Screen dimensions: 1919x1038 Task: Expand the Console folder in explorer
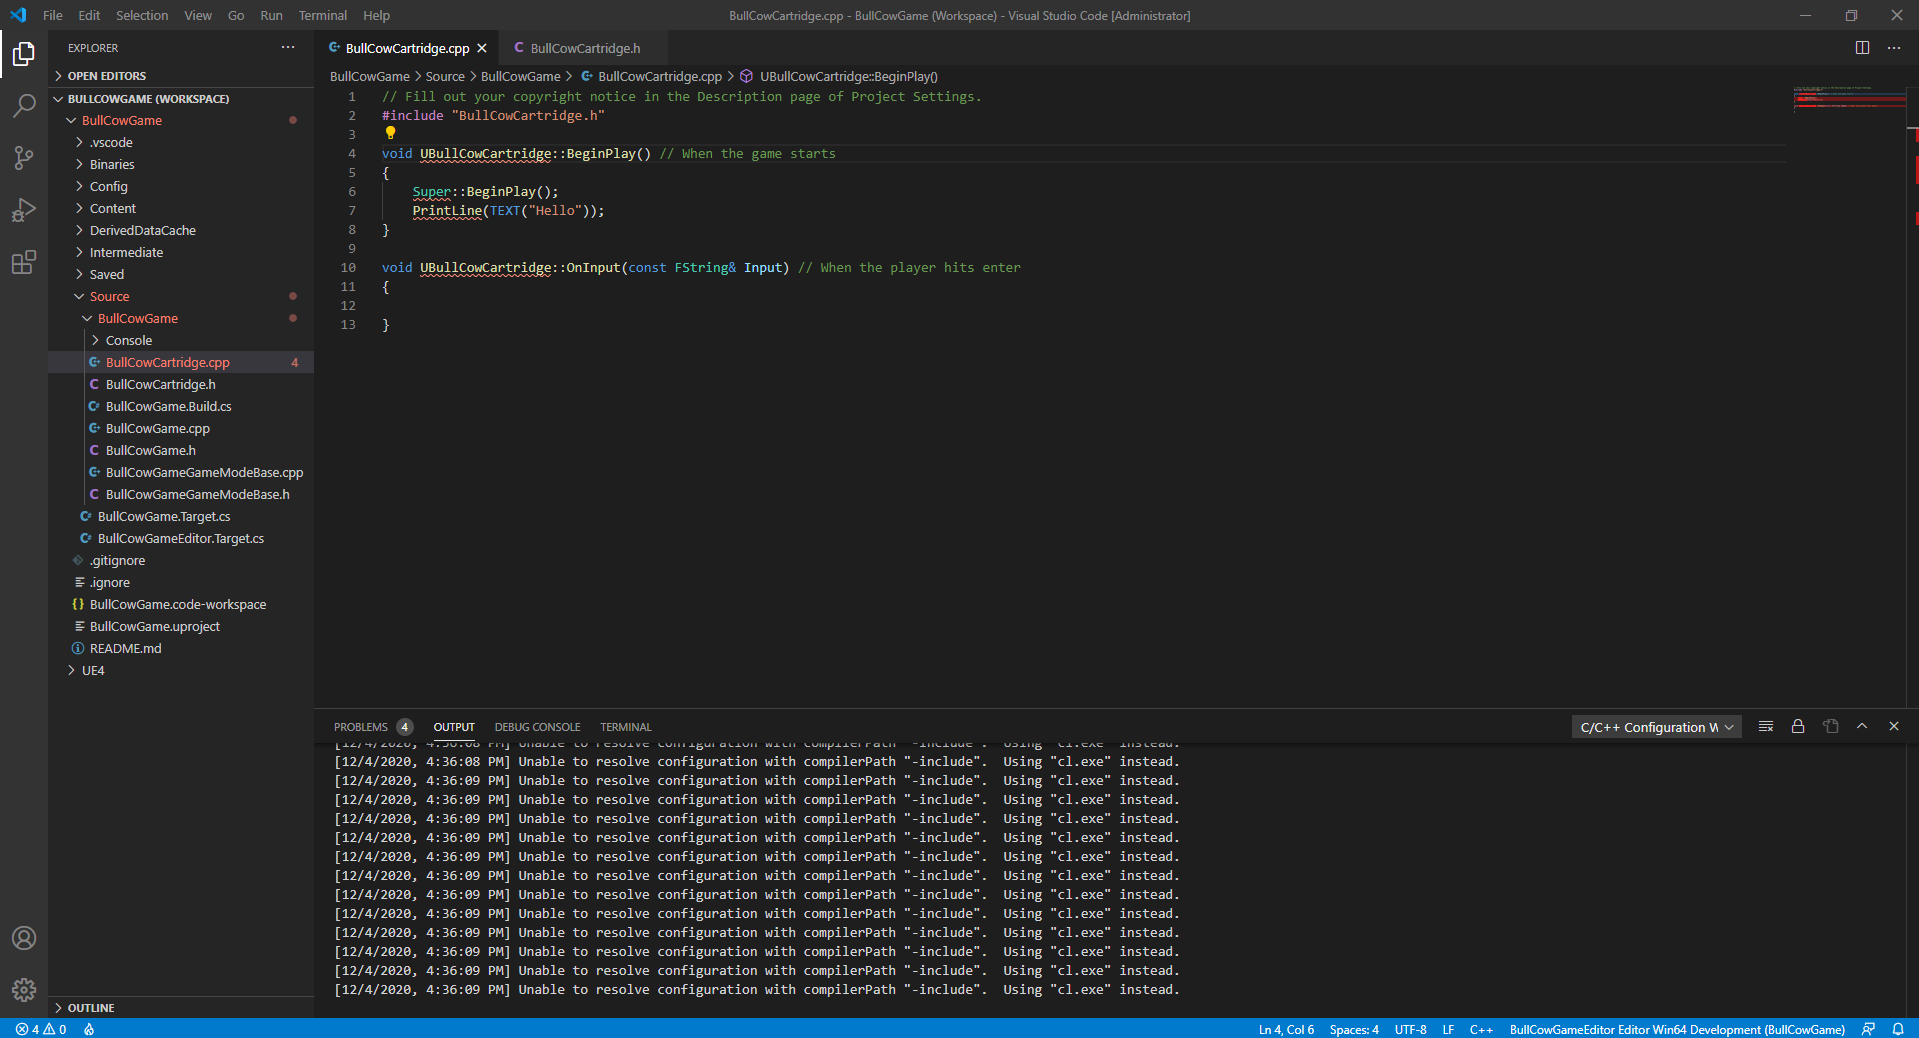tap(129, 341)
